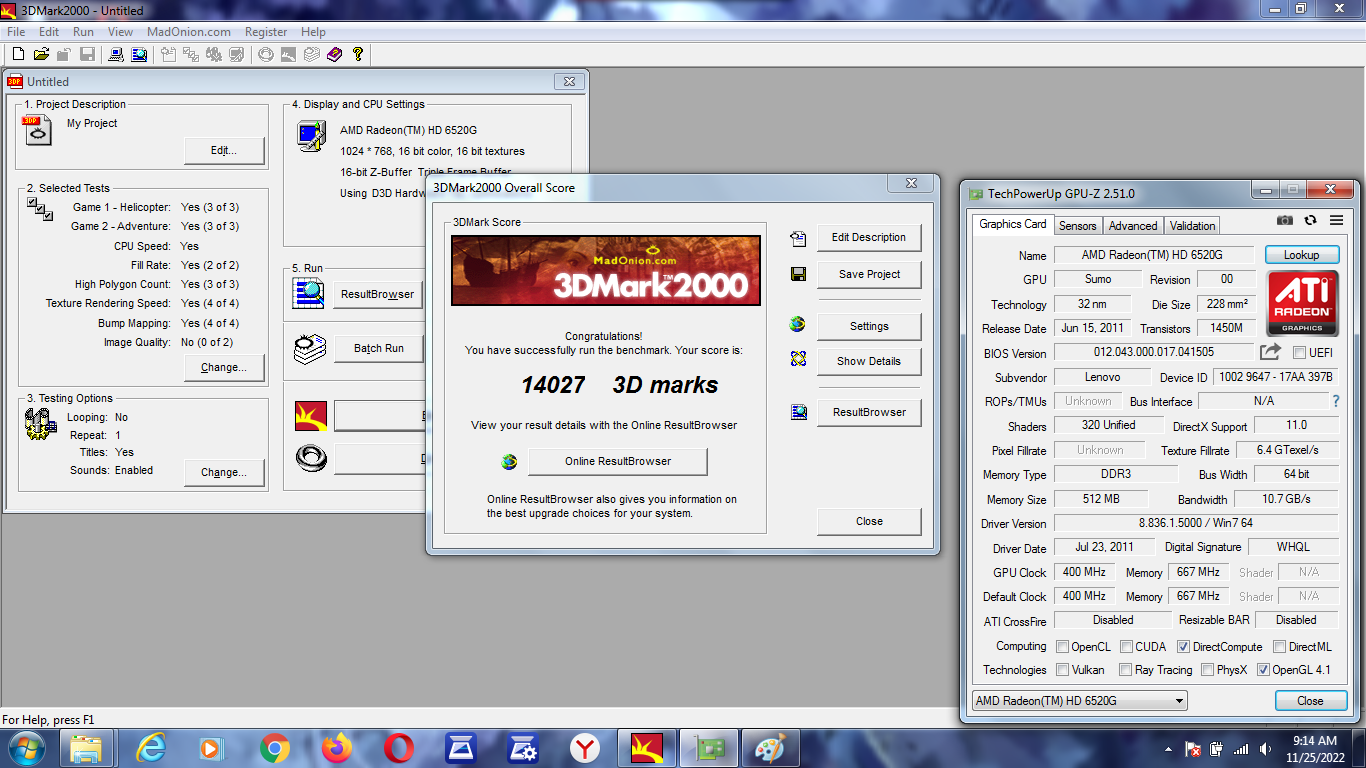Viewport: 1366px width, 768px height.
Task: Show hidden tray icons arrow
Action: [x=1168, y=749]
